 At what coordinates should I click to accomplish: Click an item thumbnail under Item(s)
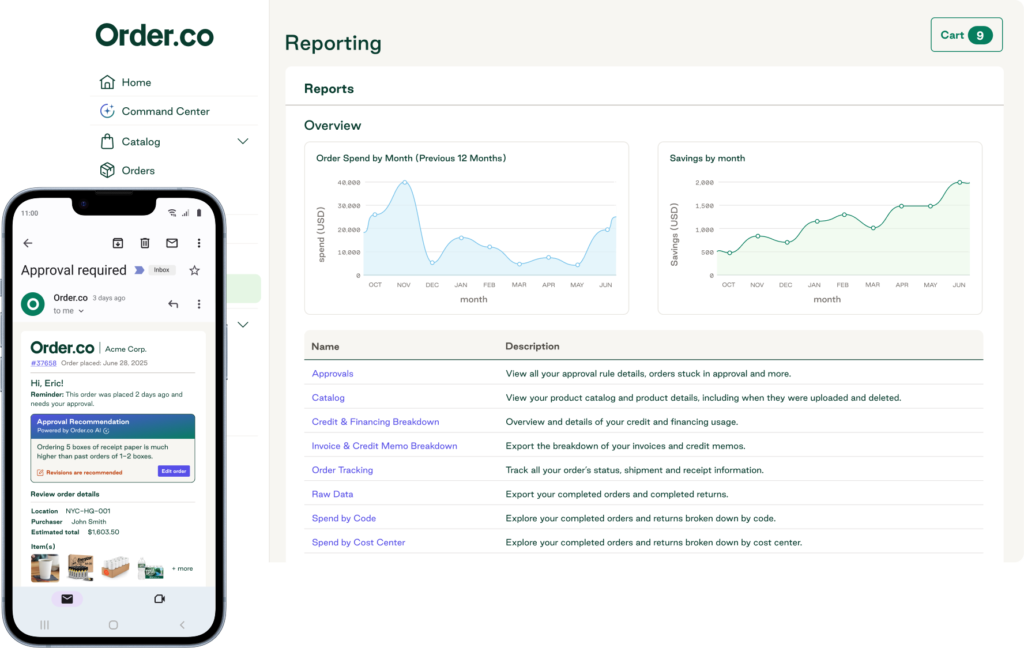click(45, 567)
